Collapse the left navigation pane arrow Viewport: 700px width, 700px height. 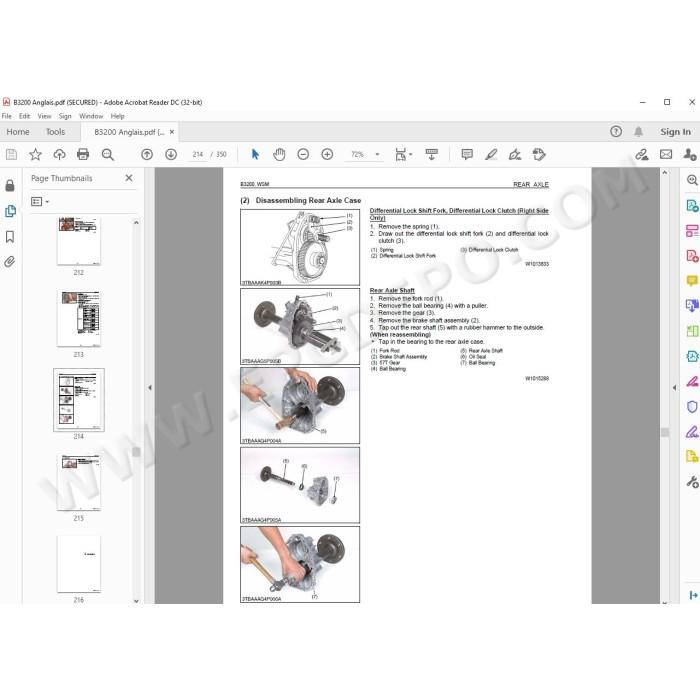click(x=150, y=388)
